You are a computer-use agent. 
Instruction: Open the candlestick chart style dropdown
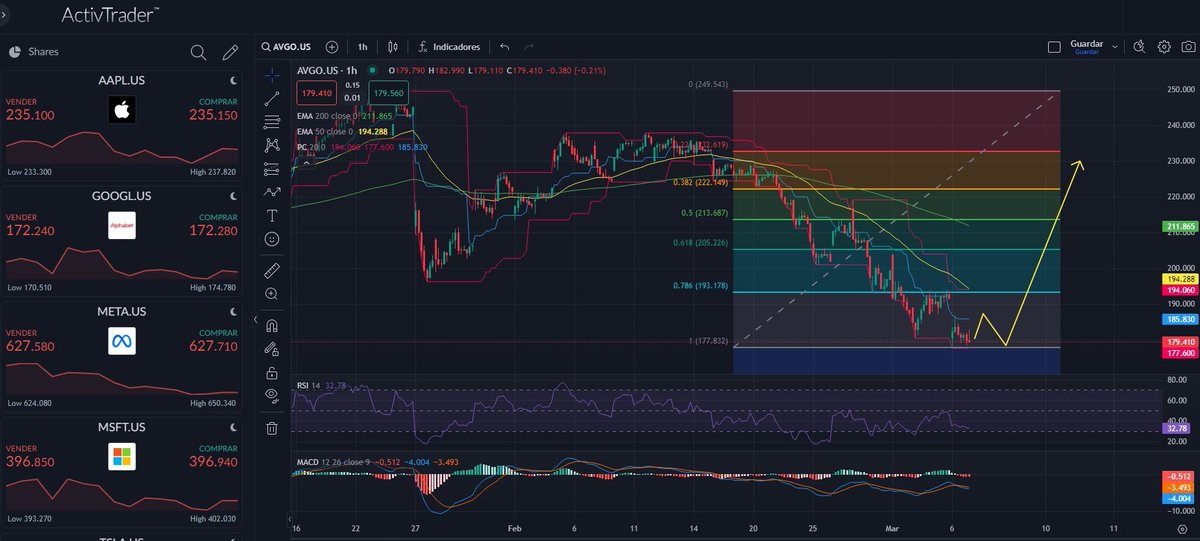point(393,47)
